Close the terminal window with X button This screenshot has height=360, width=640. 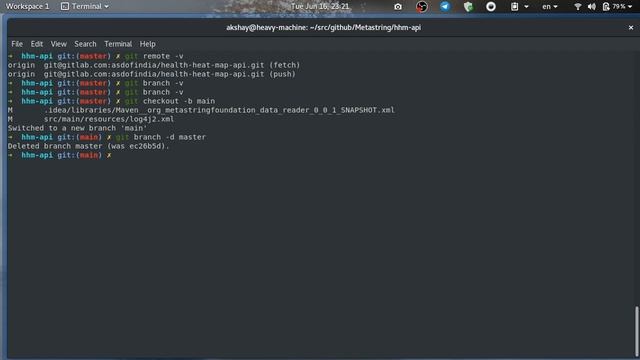(631, 28)
